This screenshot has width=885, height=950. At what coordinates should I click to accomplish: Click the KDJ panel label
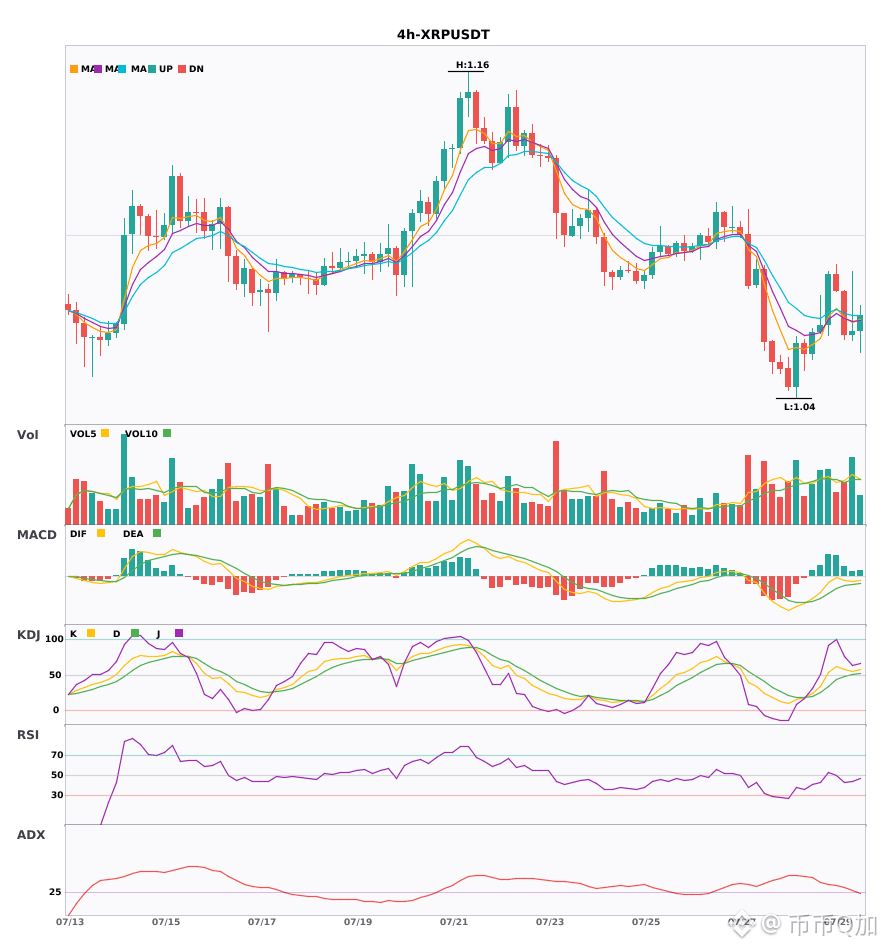click(28, 635)
